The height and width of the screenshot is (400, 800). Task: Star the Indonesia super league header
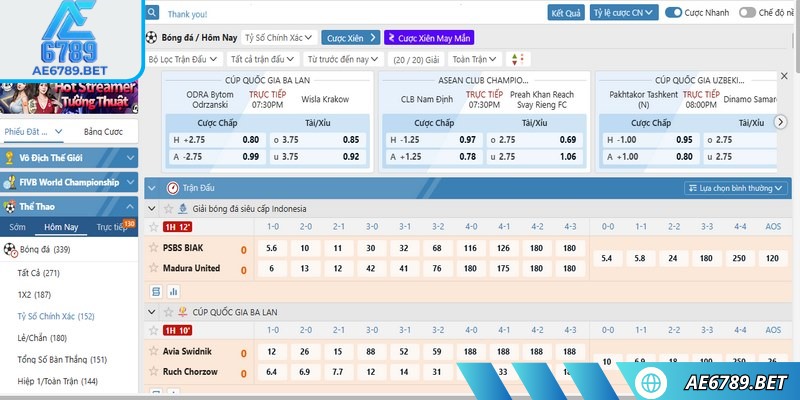tap(167, 208)
